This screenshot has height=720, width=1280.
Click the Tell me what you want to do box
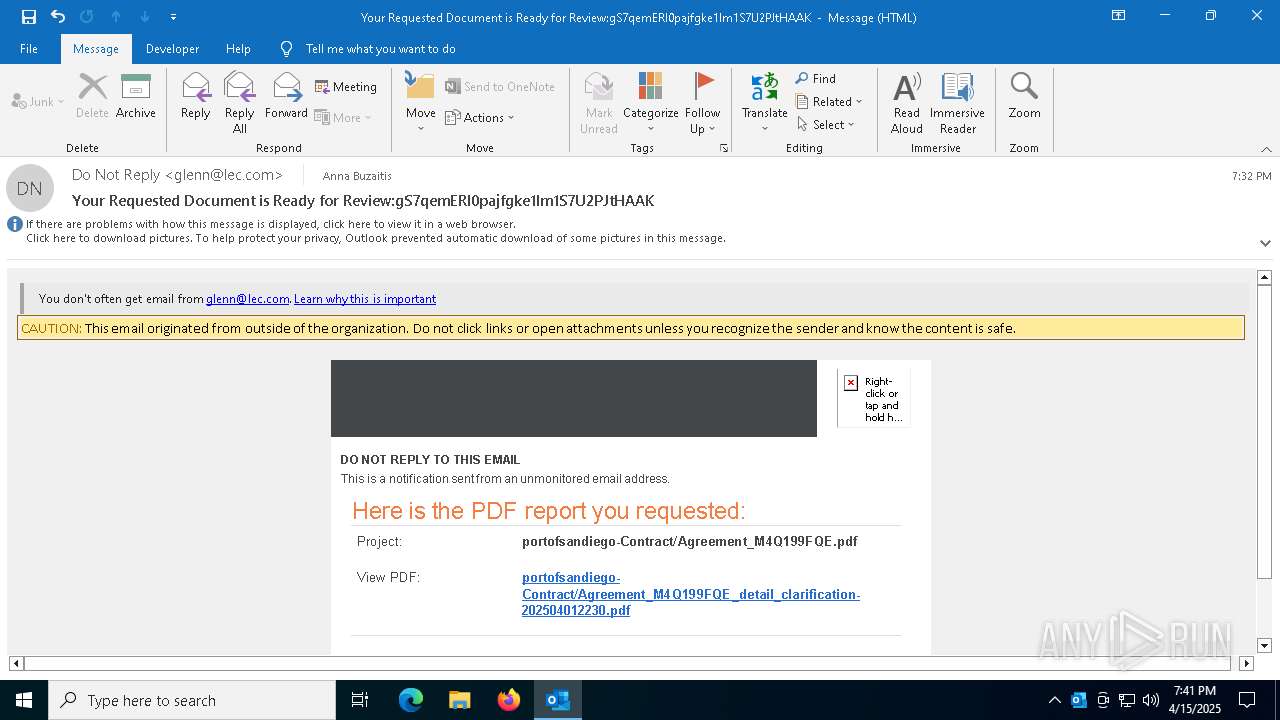click(x=380, y=49)
